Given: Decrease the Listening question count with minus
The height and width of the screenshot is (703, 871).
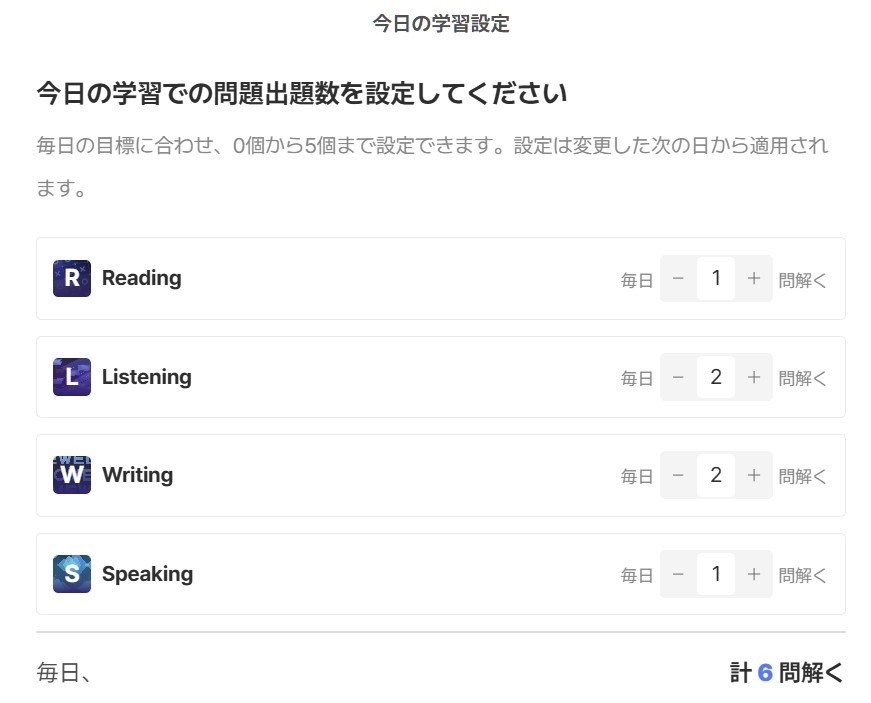Looking at the screenshot, I should click(x=678, y=377).
